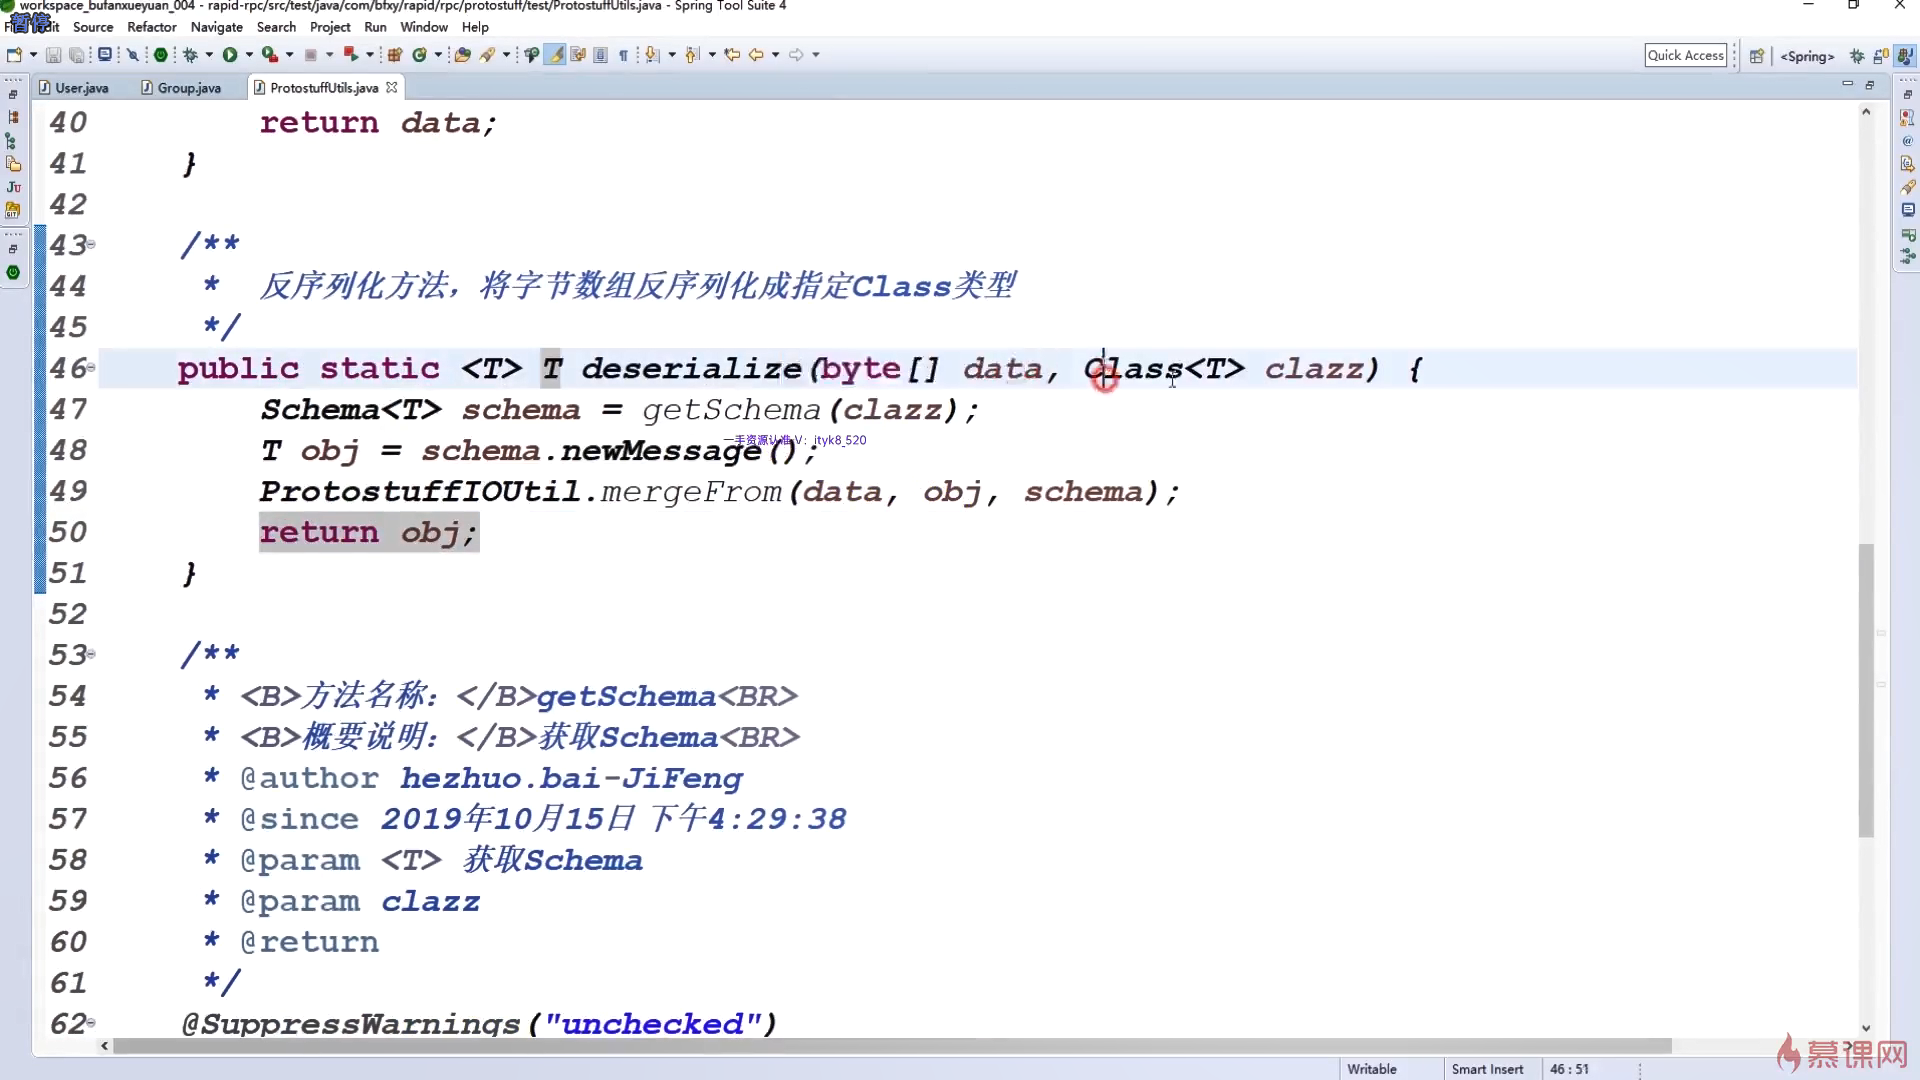Open the Refactor menu

coord(151,27)
